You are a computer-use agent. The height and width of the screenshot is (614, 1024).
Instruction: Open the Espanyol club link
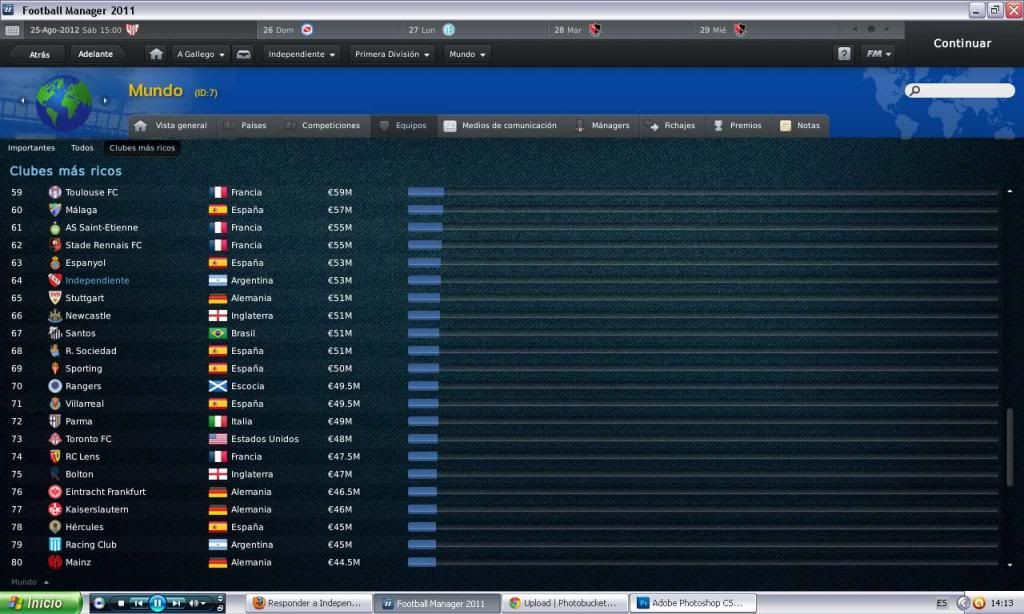tap(86, 263)
